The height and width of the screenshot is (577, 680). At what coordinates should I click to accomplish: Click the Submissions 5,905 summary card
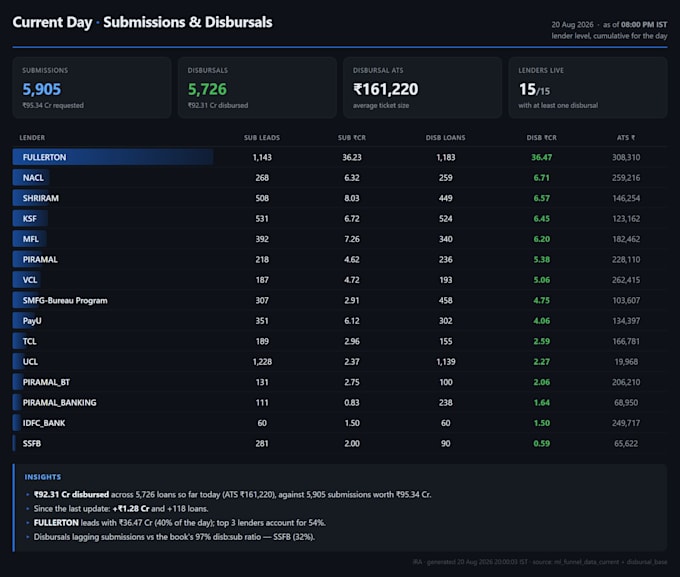click(x=92, y=88)
